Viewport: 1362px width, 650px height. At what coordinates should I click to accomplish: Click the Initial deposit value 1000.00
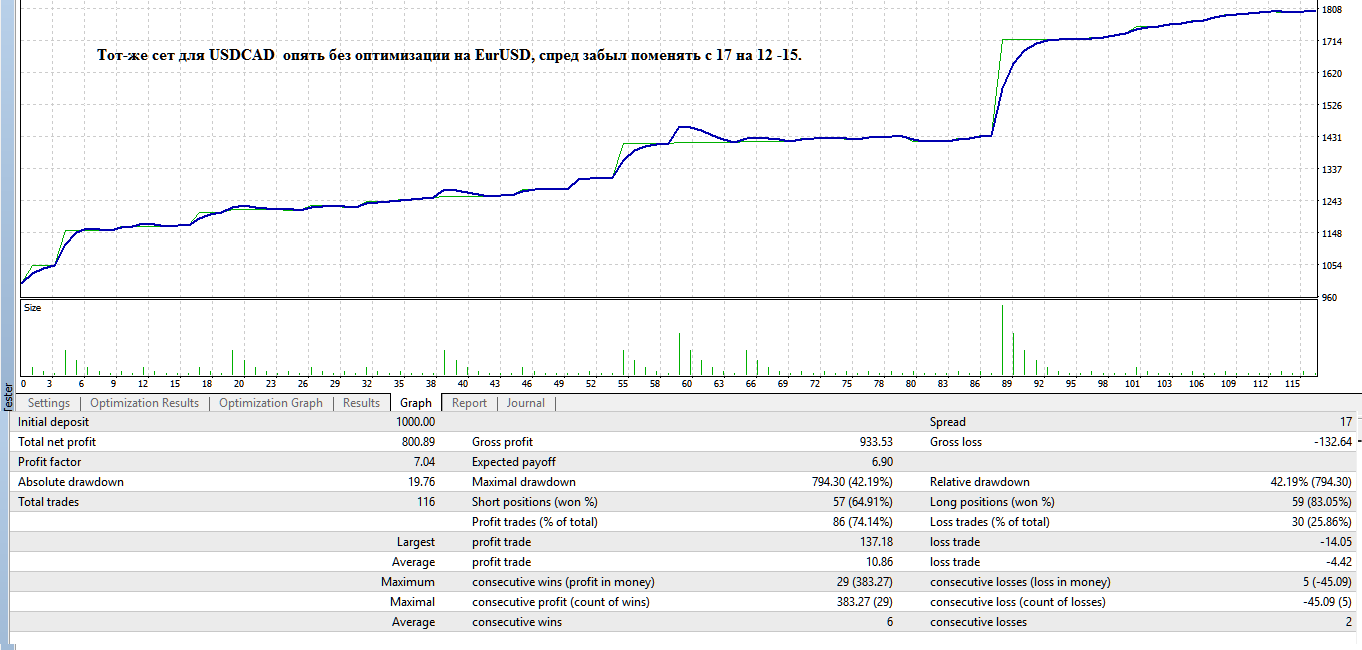[416, 422]
